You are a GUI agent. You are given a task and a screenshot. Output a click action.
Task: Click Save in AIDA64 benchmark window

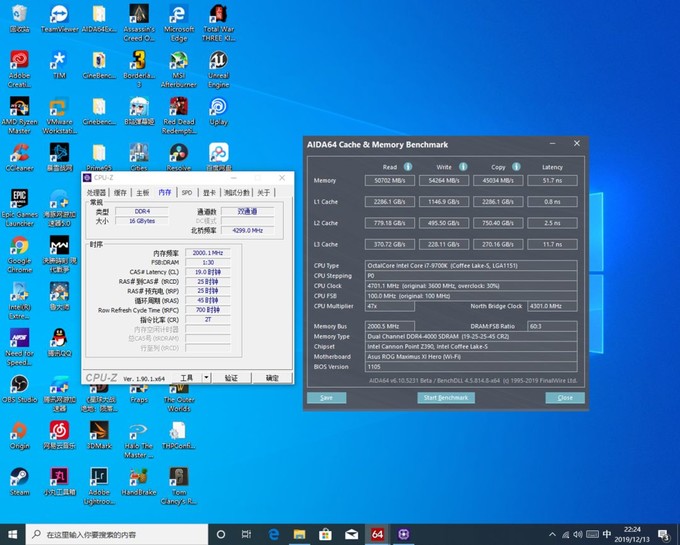327,398
